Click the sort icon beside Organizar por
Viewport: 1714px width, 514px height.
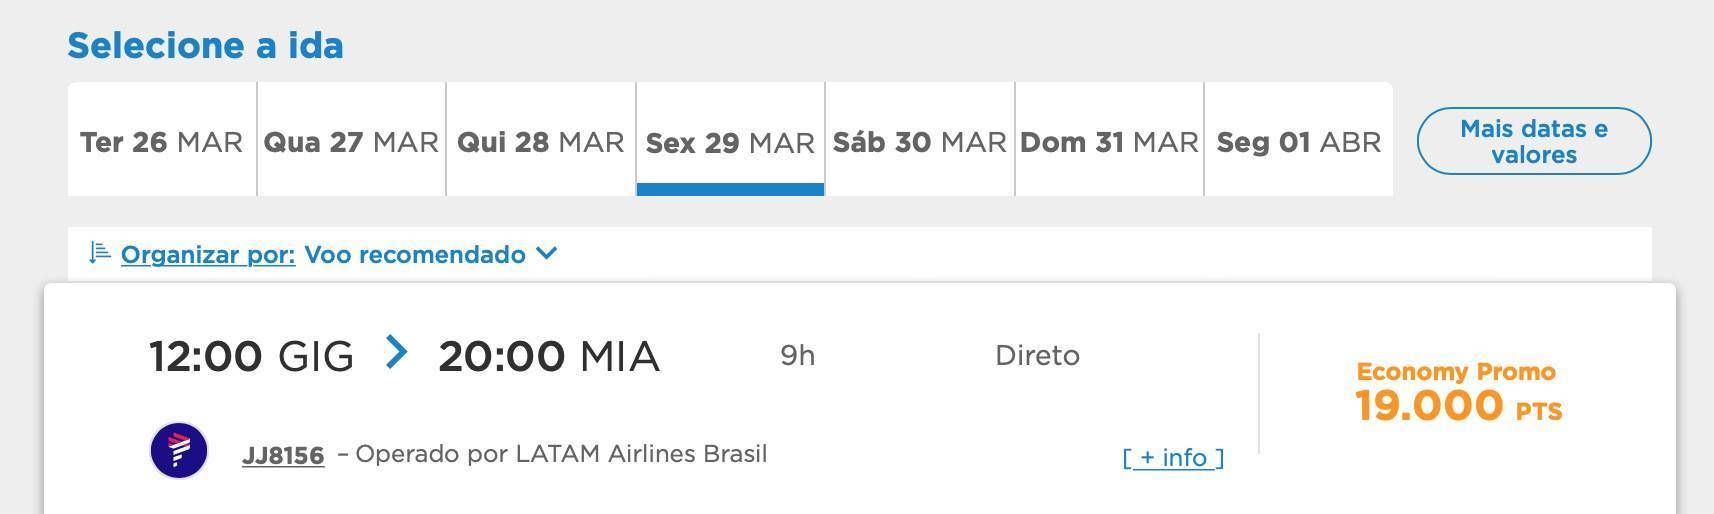click(99, 253)
